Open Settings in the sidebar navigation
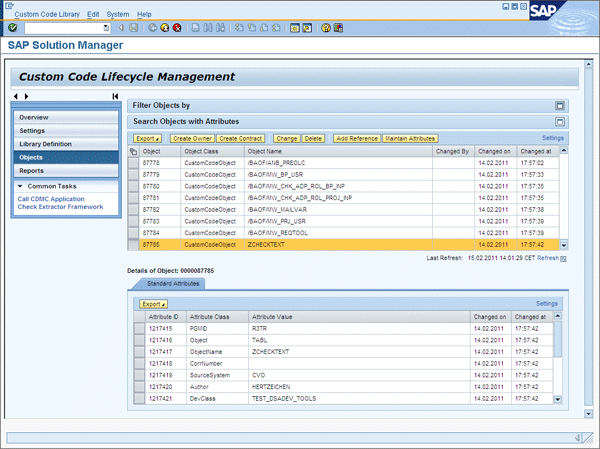Viewport: 600px width, 449px height. (66, 131)
